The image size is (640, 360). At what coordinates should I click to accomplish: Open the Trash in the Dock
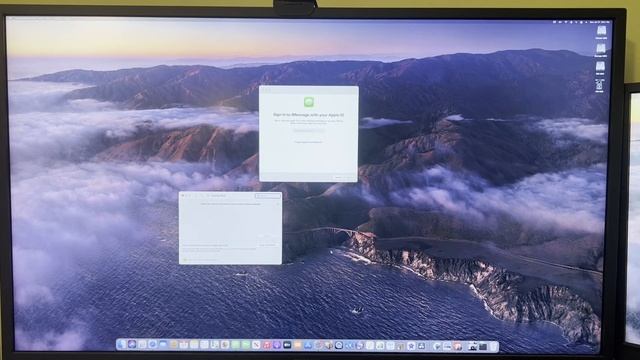pyautogui.click(x=493, y=347)
